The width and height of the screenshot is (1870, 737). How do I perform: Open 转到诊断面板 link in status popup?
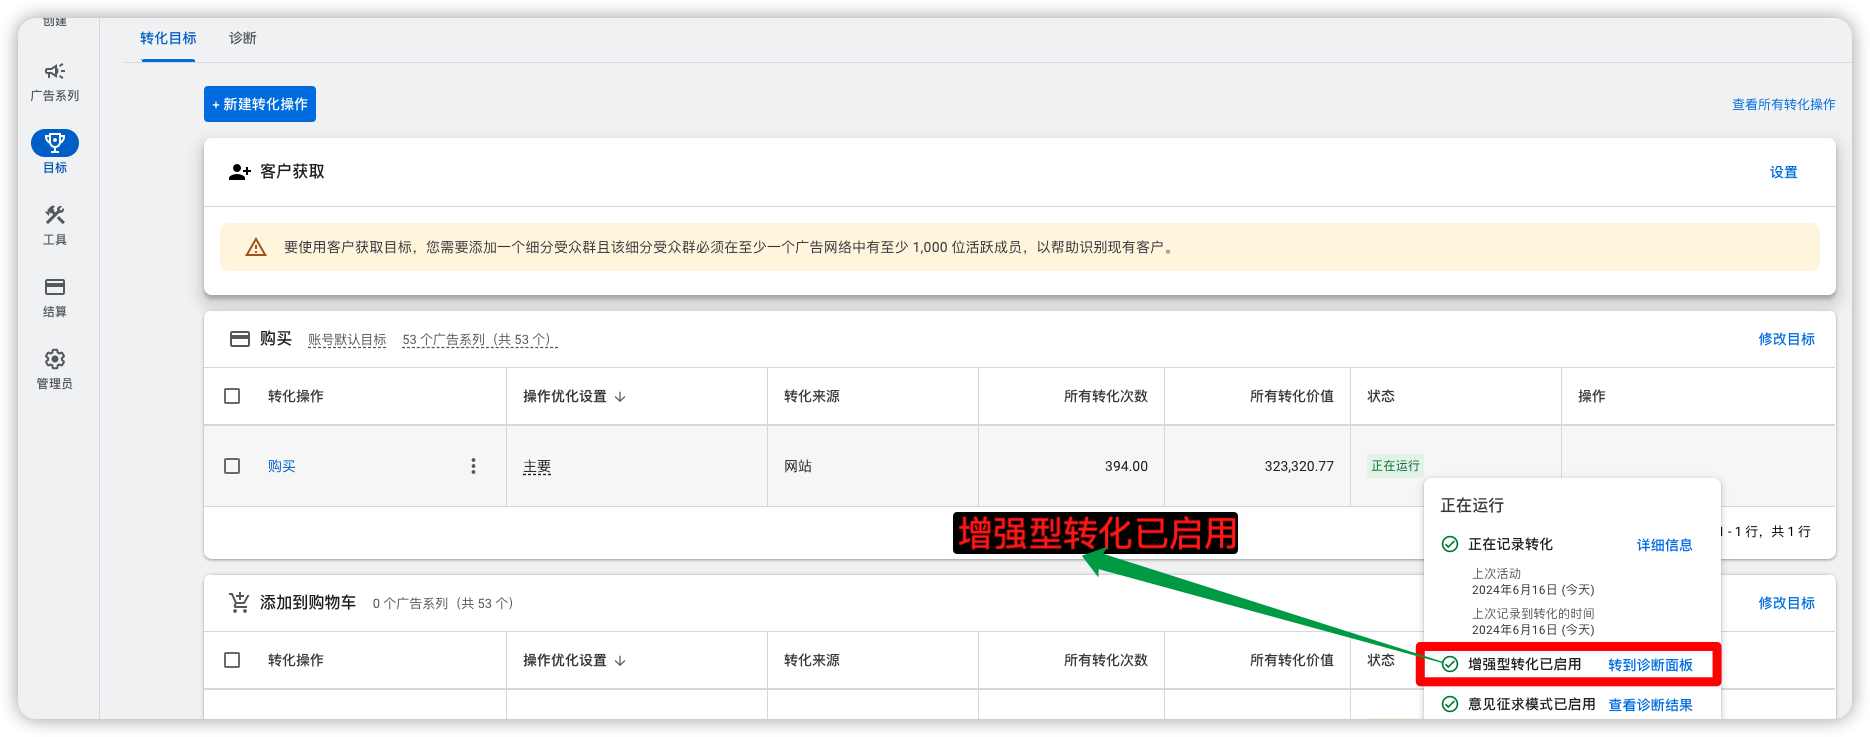1650,665
